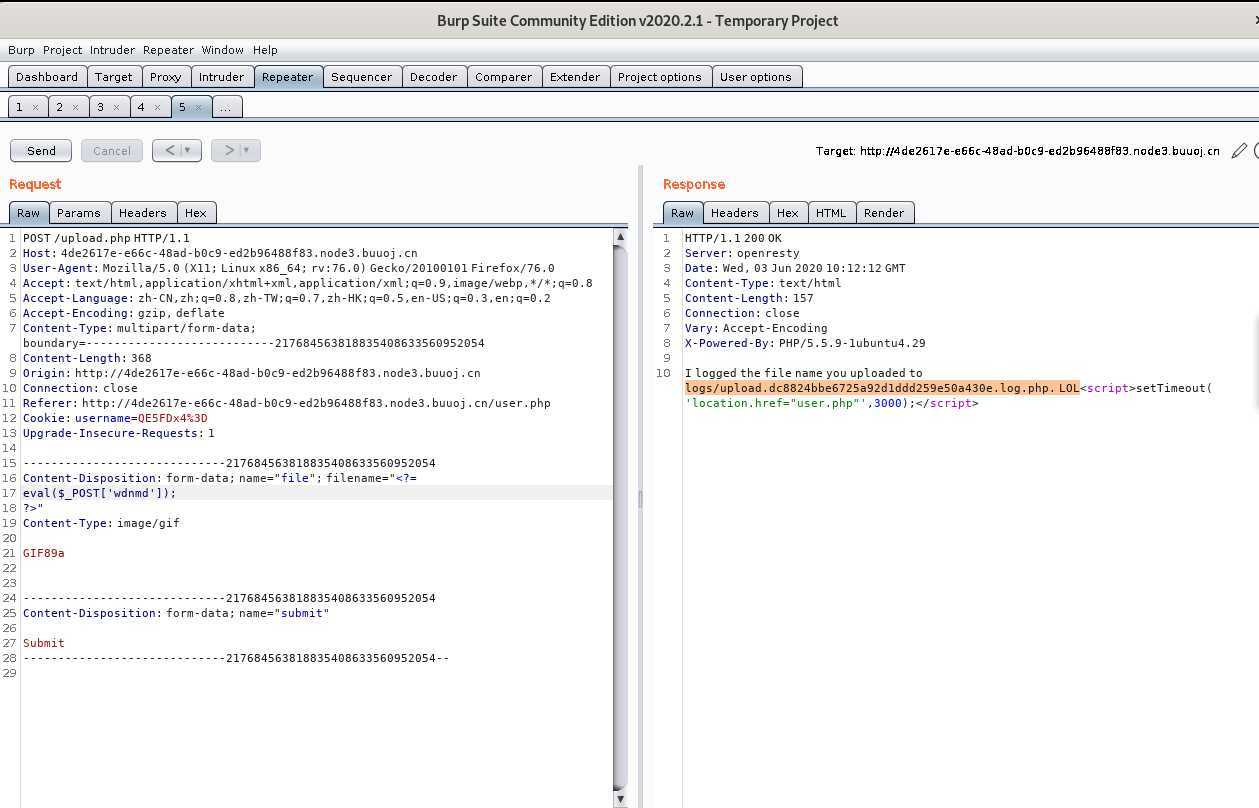Switch to the Decoder tab
1259x808 pixels.
(434, 77)
